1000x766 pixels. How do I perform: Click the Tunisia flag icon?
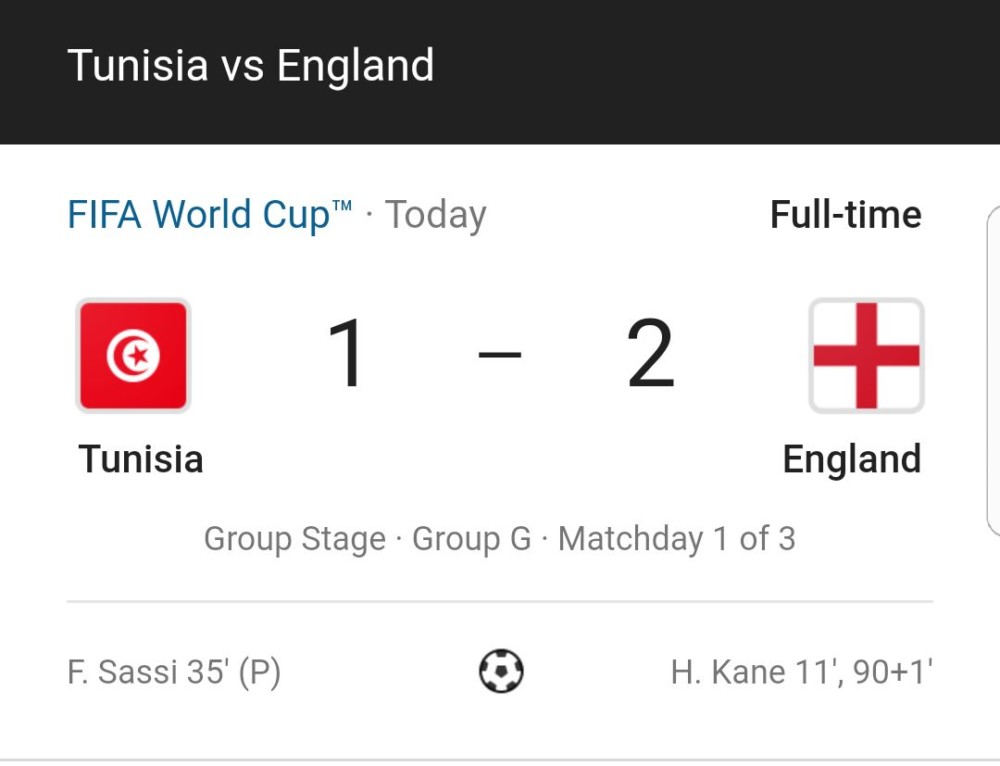[133, 356]
